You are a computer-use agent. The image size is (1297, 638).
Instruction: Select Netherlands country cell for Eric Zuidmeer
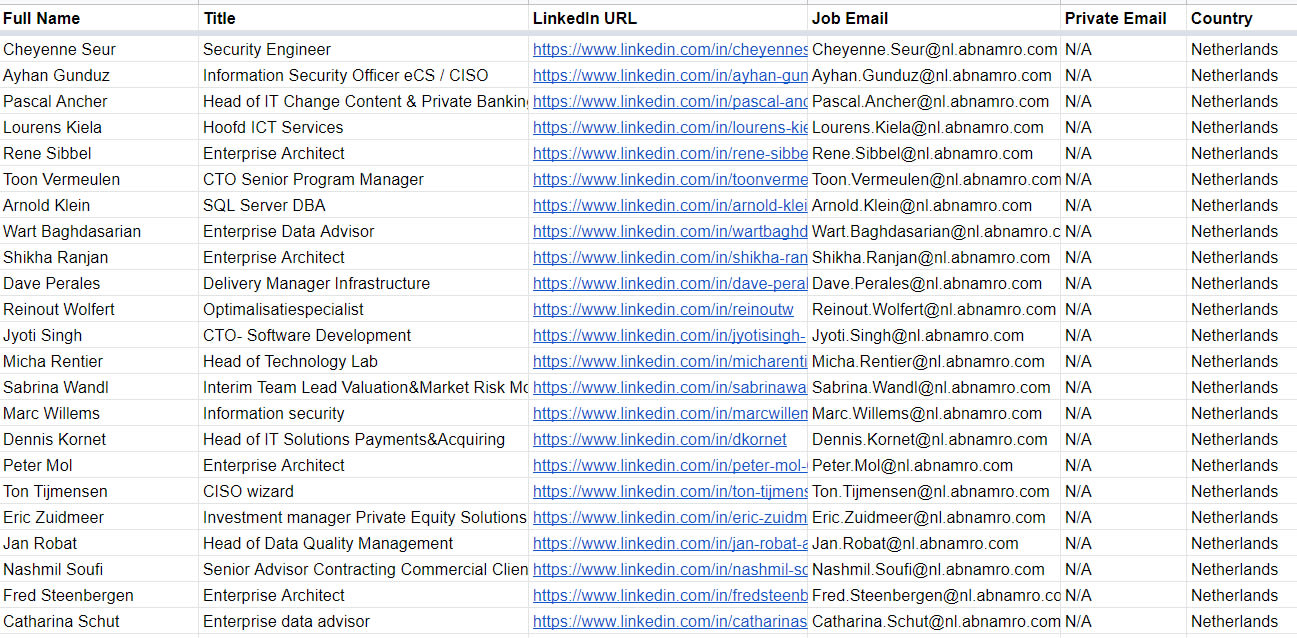pyautogui.click(x=1242, y=517)
